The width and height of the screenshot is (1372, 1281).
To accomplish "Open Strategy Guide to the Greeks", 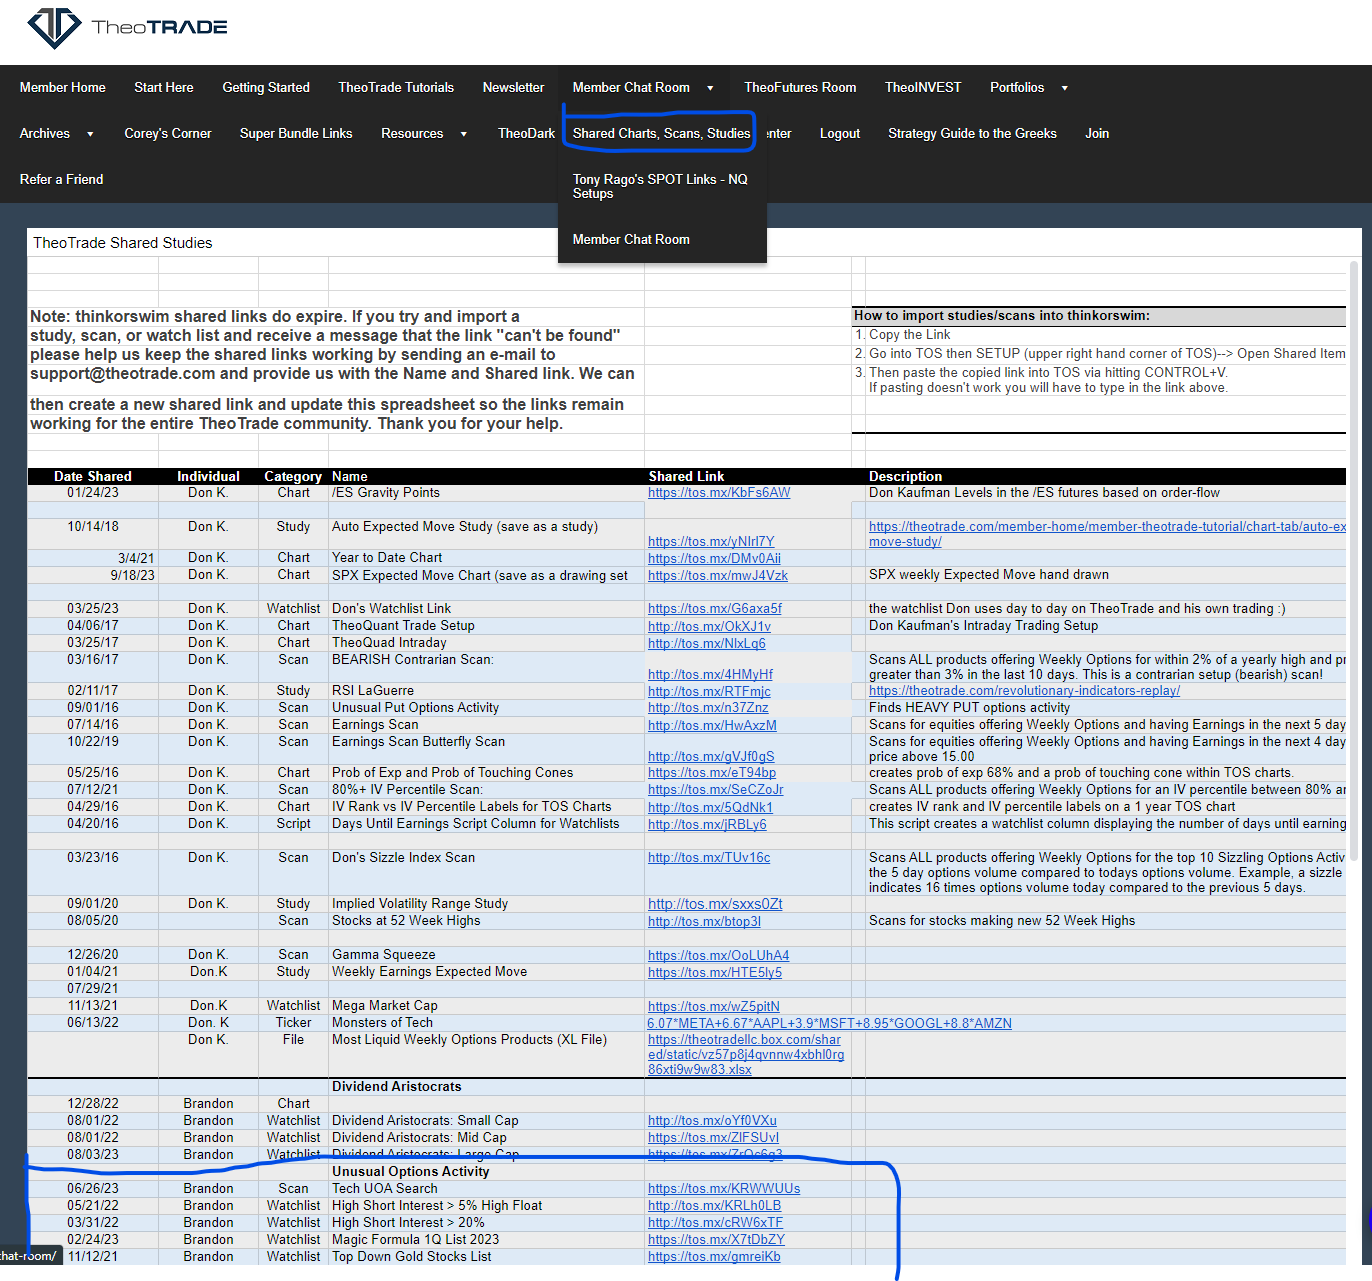I will pos(972,134).
